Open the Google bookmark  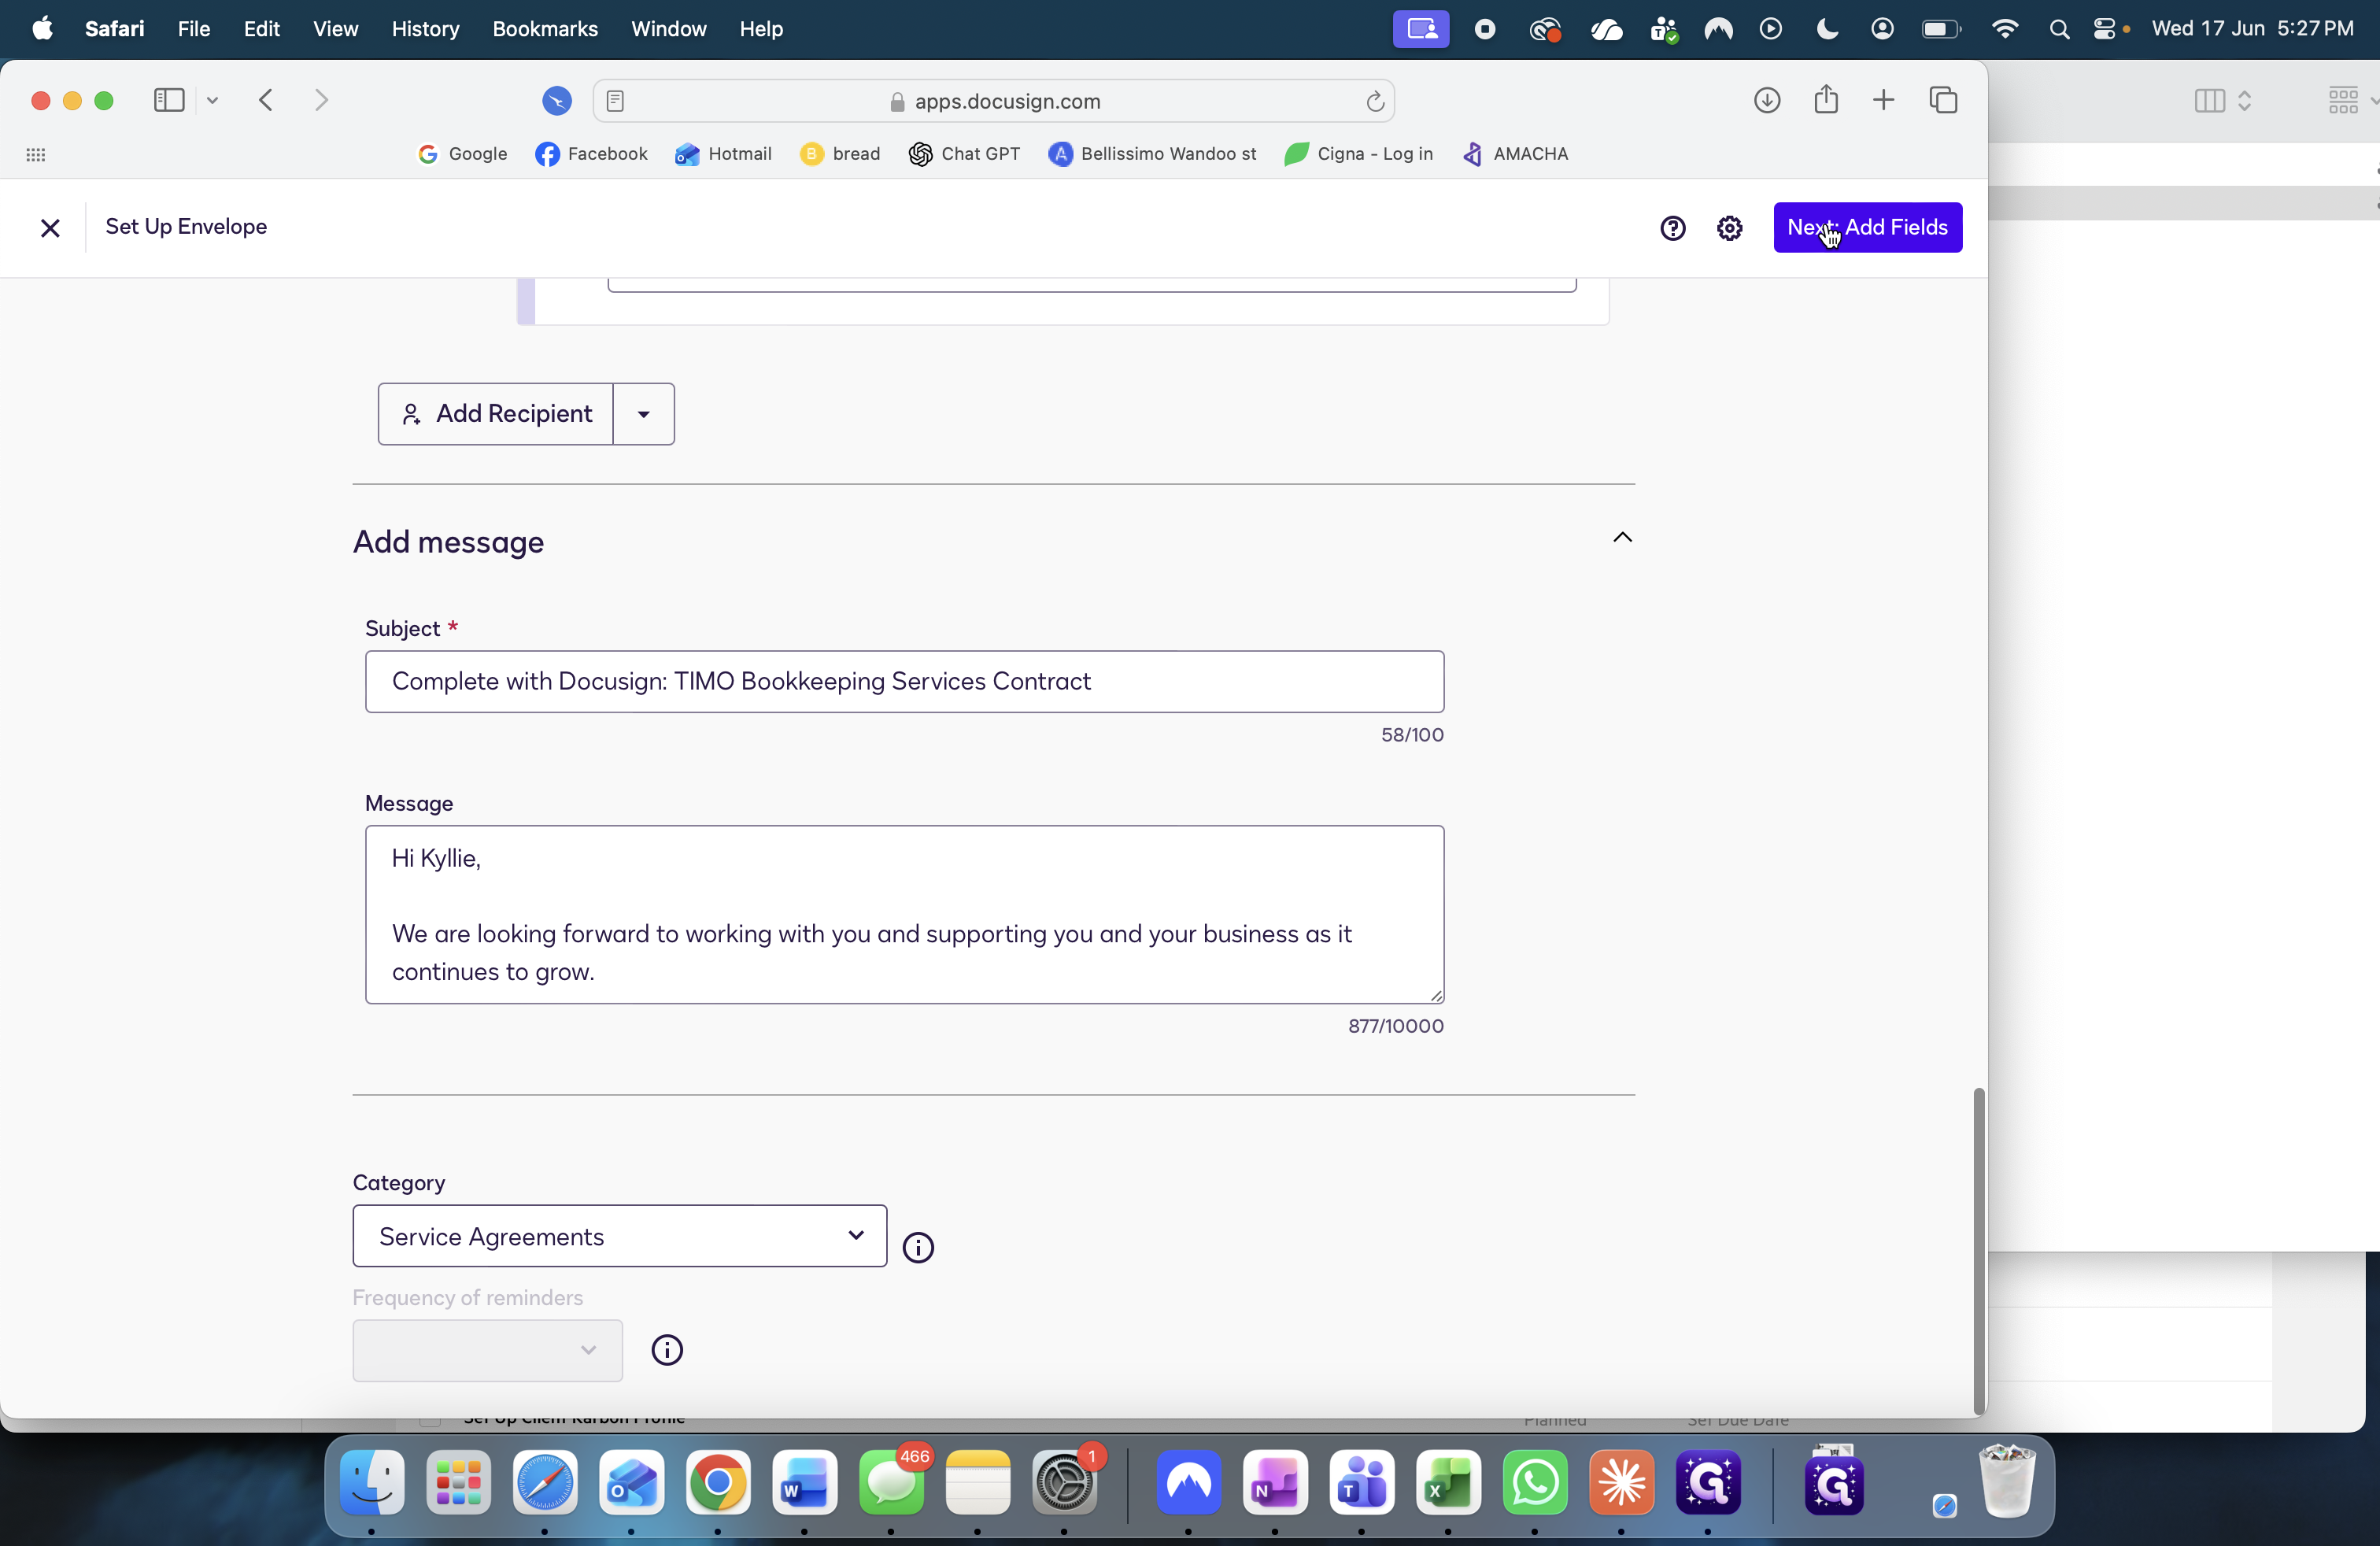point(462,154)
